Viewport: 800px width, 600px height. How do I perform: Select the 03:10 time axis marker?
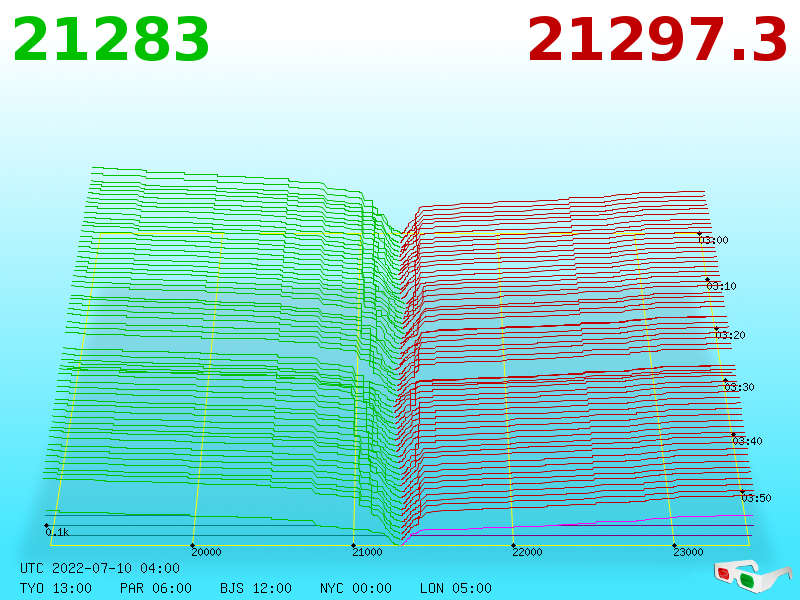[721, 286]
